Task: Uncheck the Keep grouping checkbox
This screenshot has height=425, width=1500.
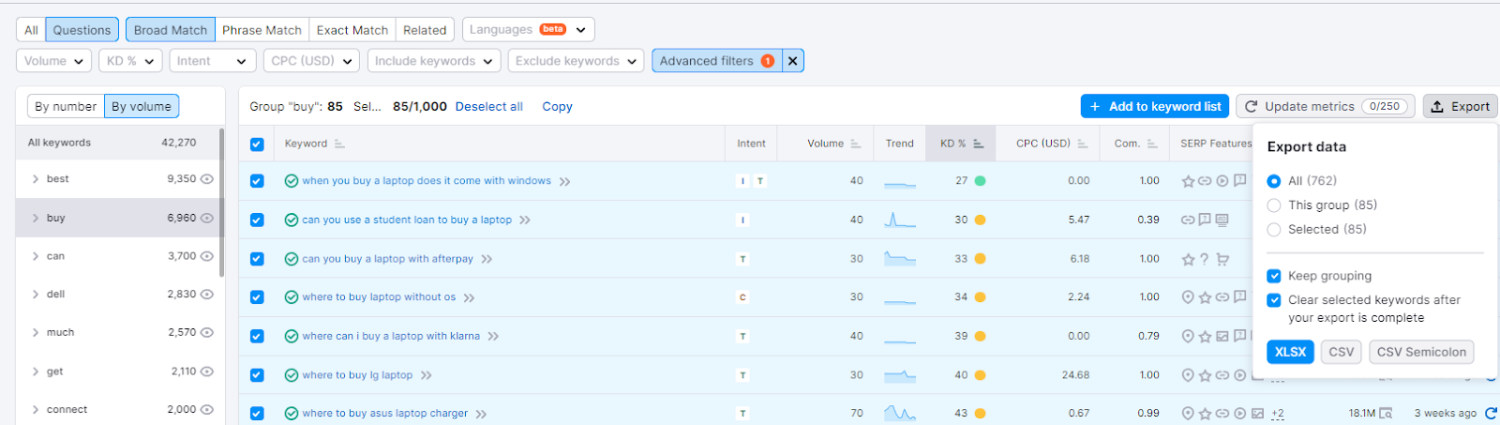Action: (x=1274, y=276)
